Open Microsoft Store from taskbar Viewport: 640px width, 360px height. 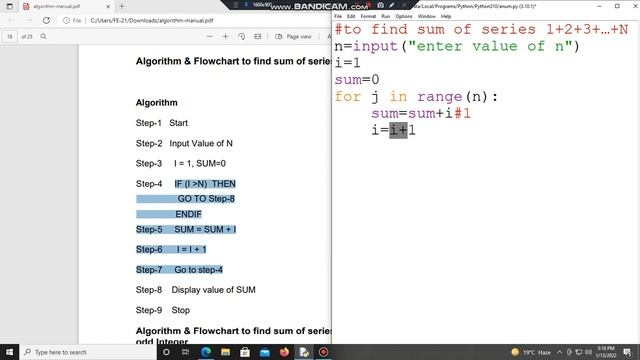coord(245,352)
